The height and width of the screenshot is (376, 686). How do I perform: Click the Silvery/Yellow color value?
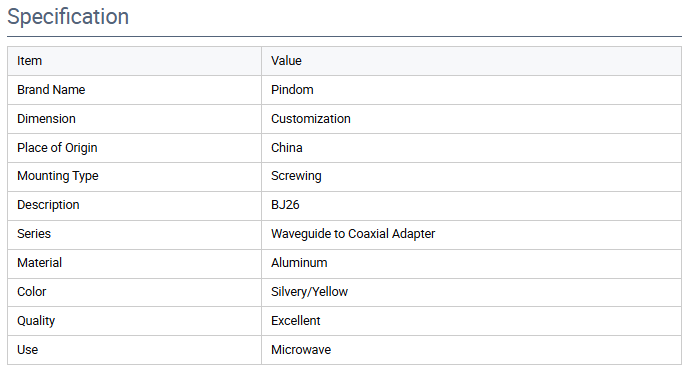tap(309, 292)
